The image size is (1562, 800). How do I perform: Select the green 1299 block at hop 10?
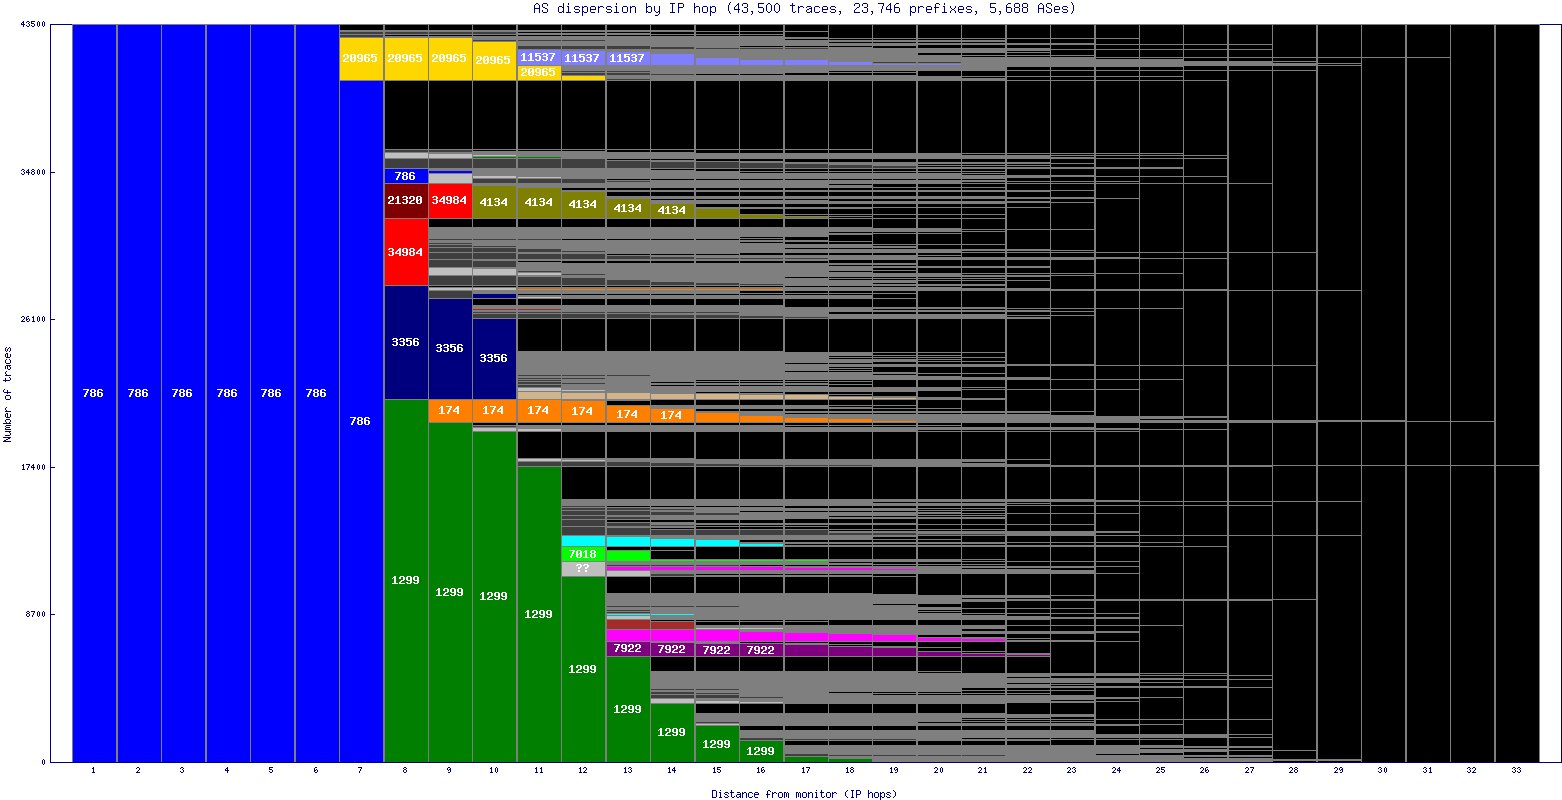(x=494, y=596)
